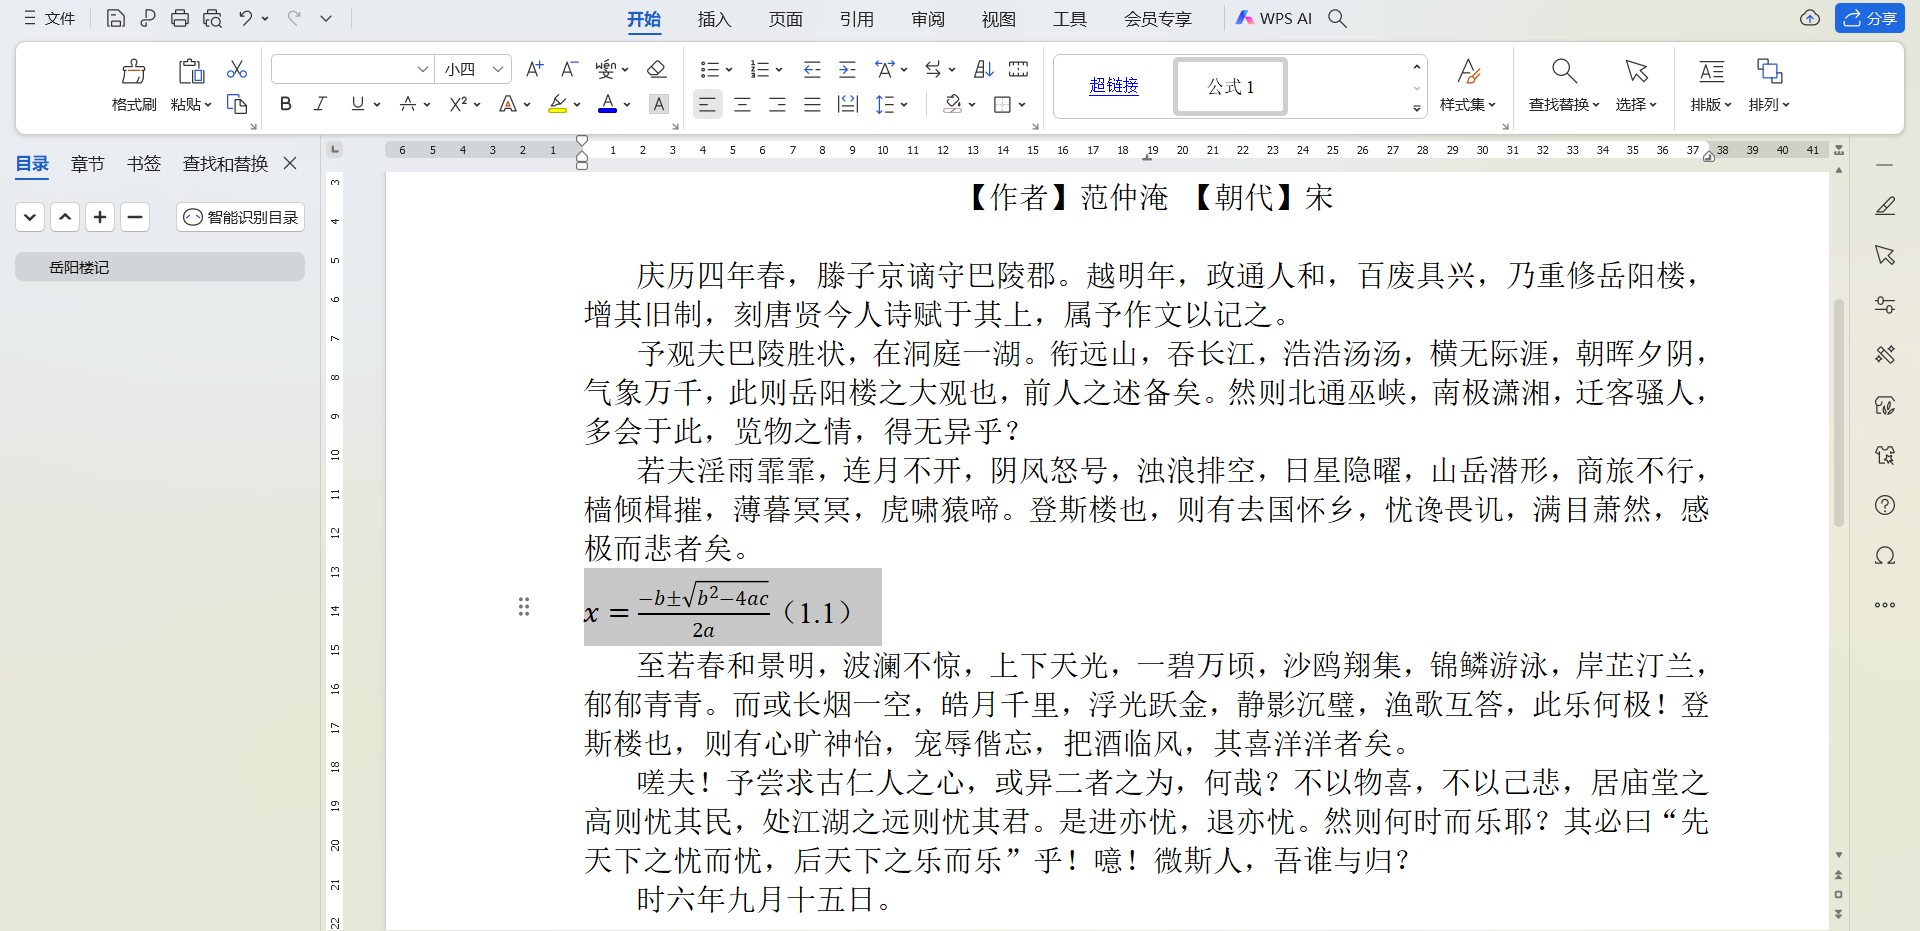Open quick access toolbar customize chevron
The image size is (1920, 931).
(x=326, y=18)
